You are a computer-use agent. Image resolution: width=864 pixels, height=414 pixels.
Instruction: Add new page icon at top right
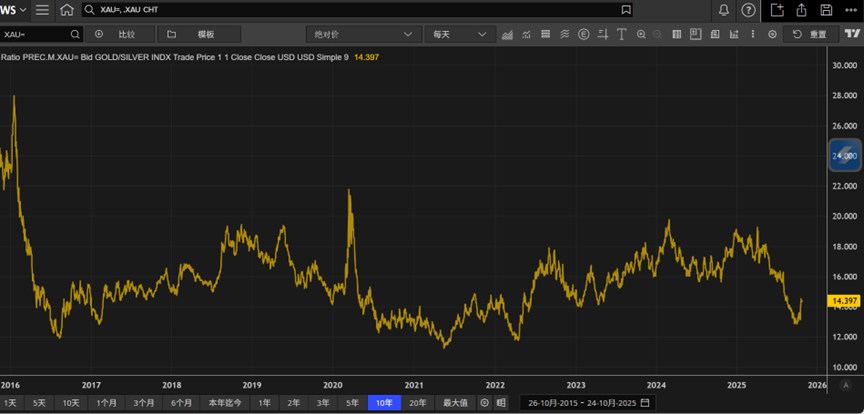(x=777, y=10)
